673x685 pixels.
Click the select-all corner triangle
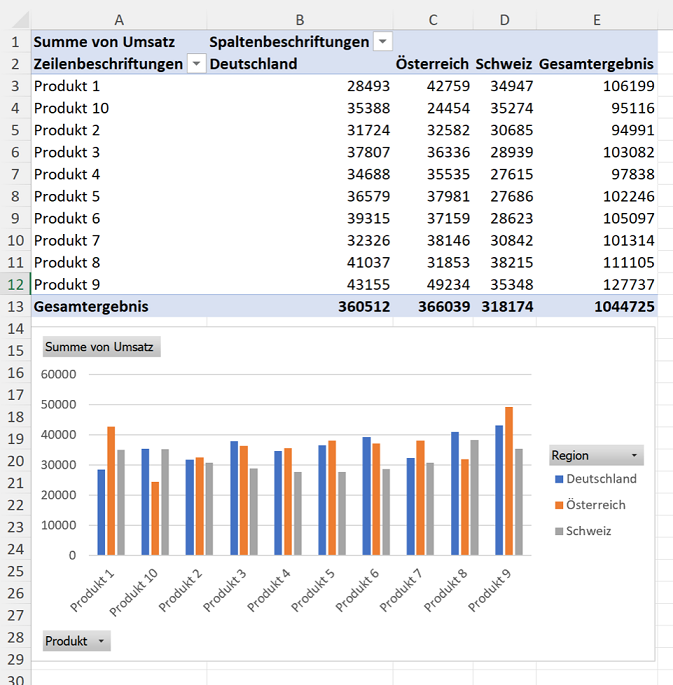tap(19, 20)
